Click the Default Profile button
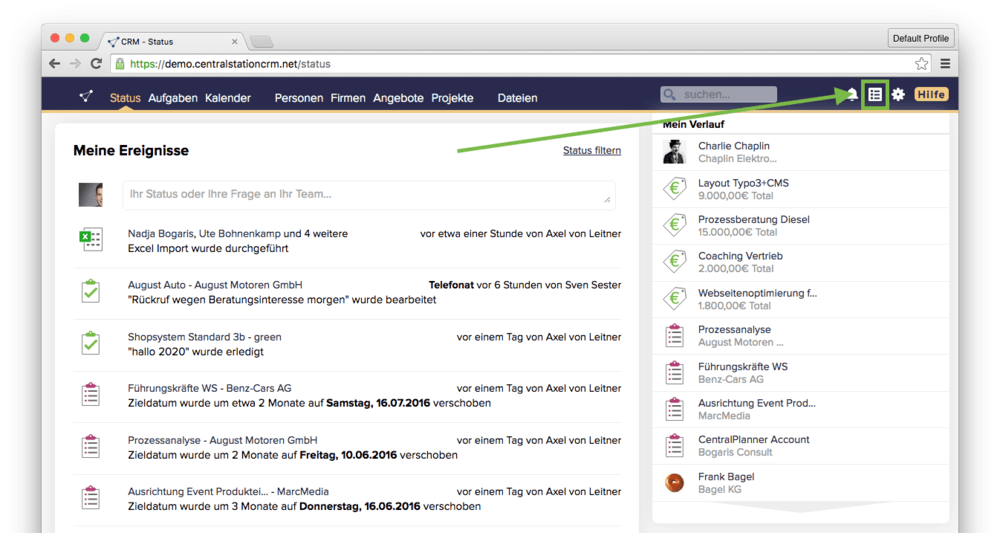1000x533 pixels. pos(921,38)
